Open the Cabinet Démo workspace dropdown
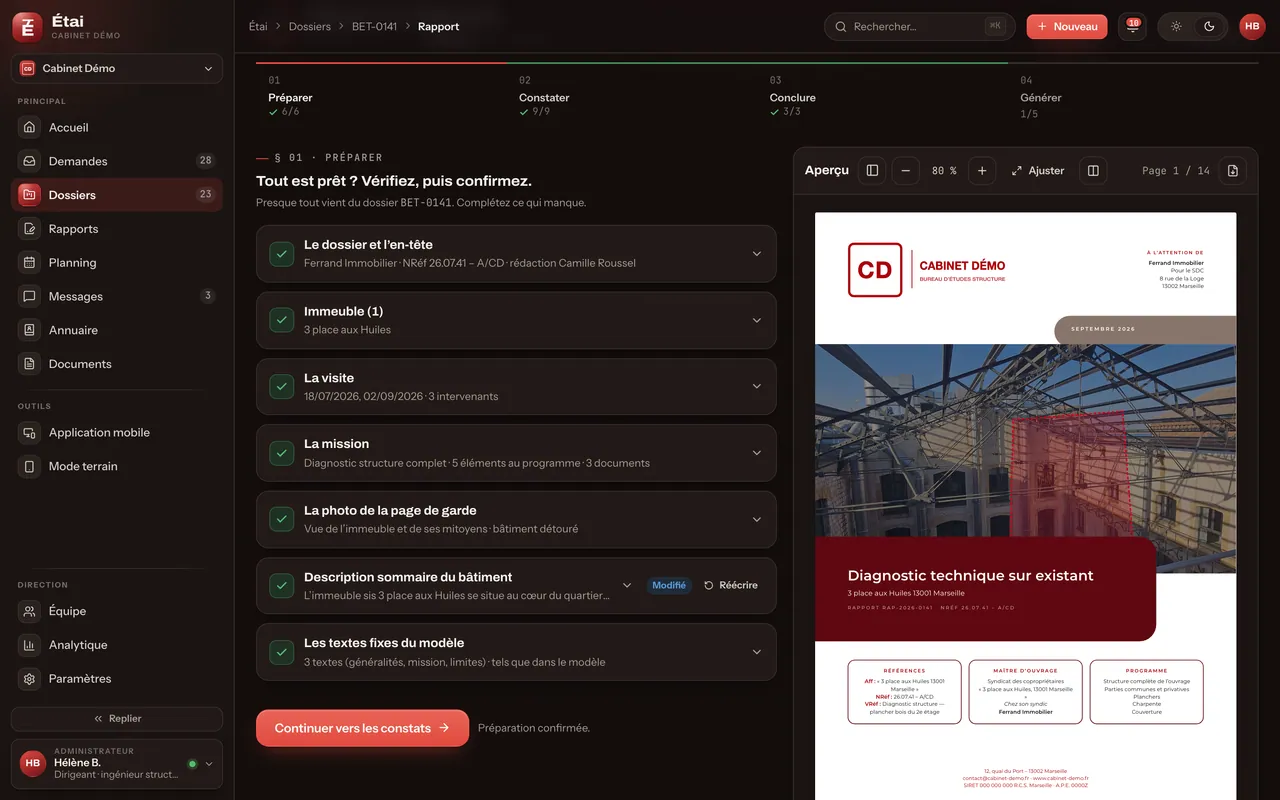 [x=117, y=69]
